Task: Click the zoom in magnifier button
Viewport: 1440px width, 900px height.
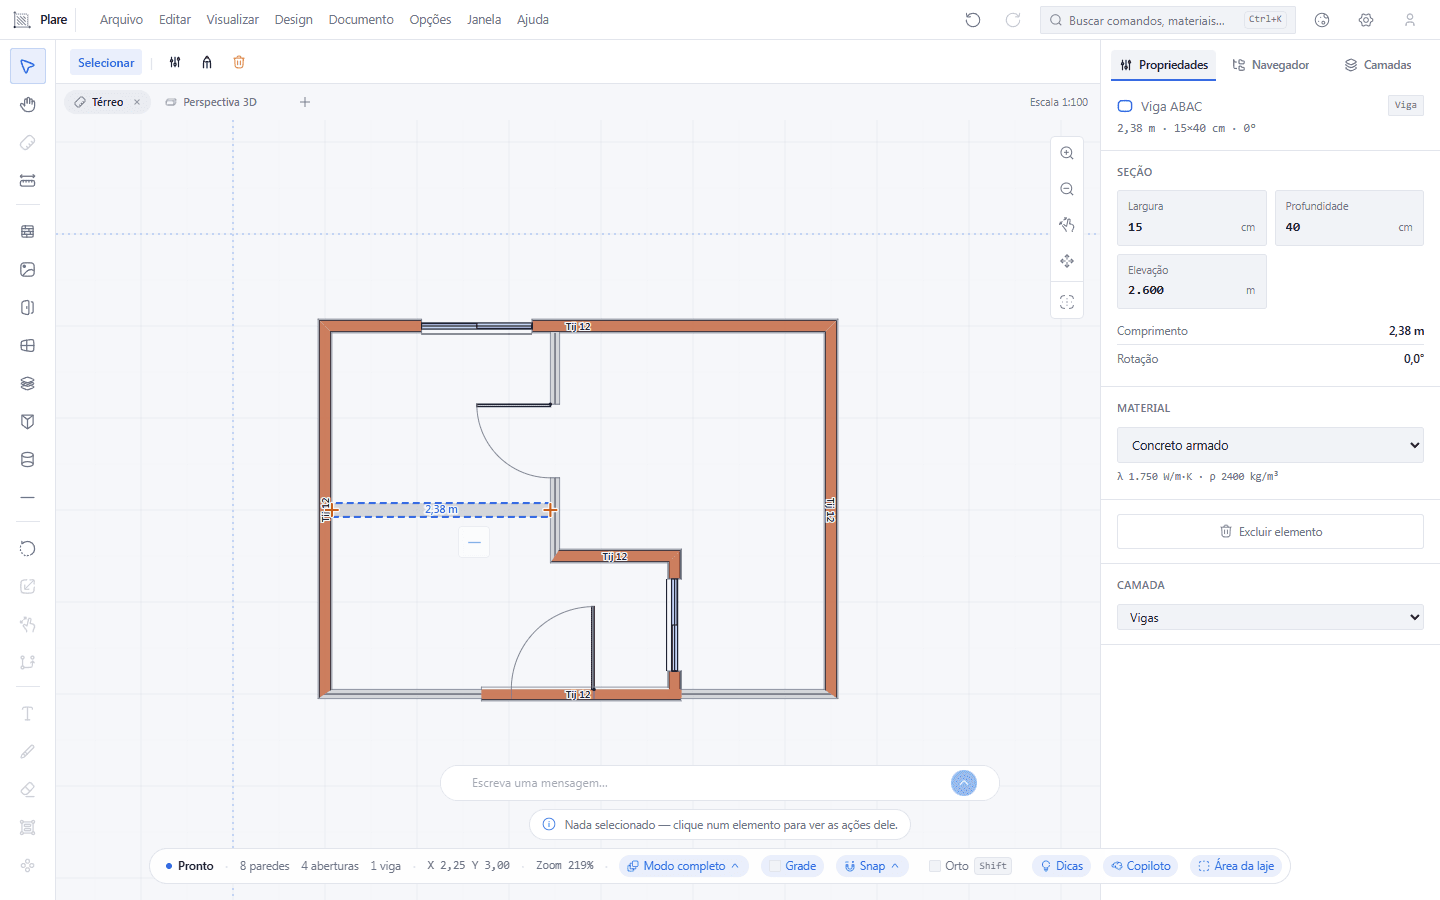Action: (1067, 153)
